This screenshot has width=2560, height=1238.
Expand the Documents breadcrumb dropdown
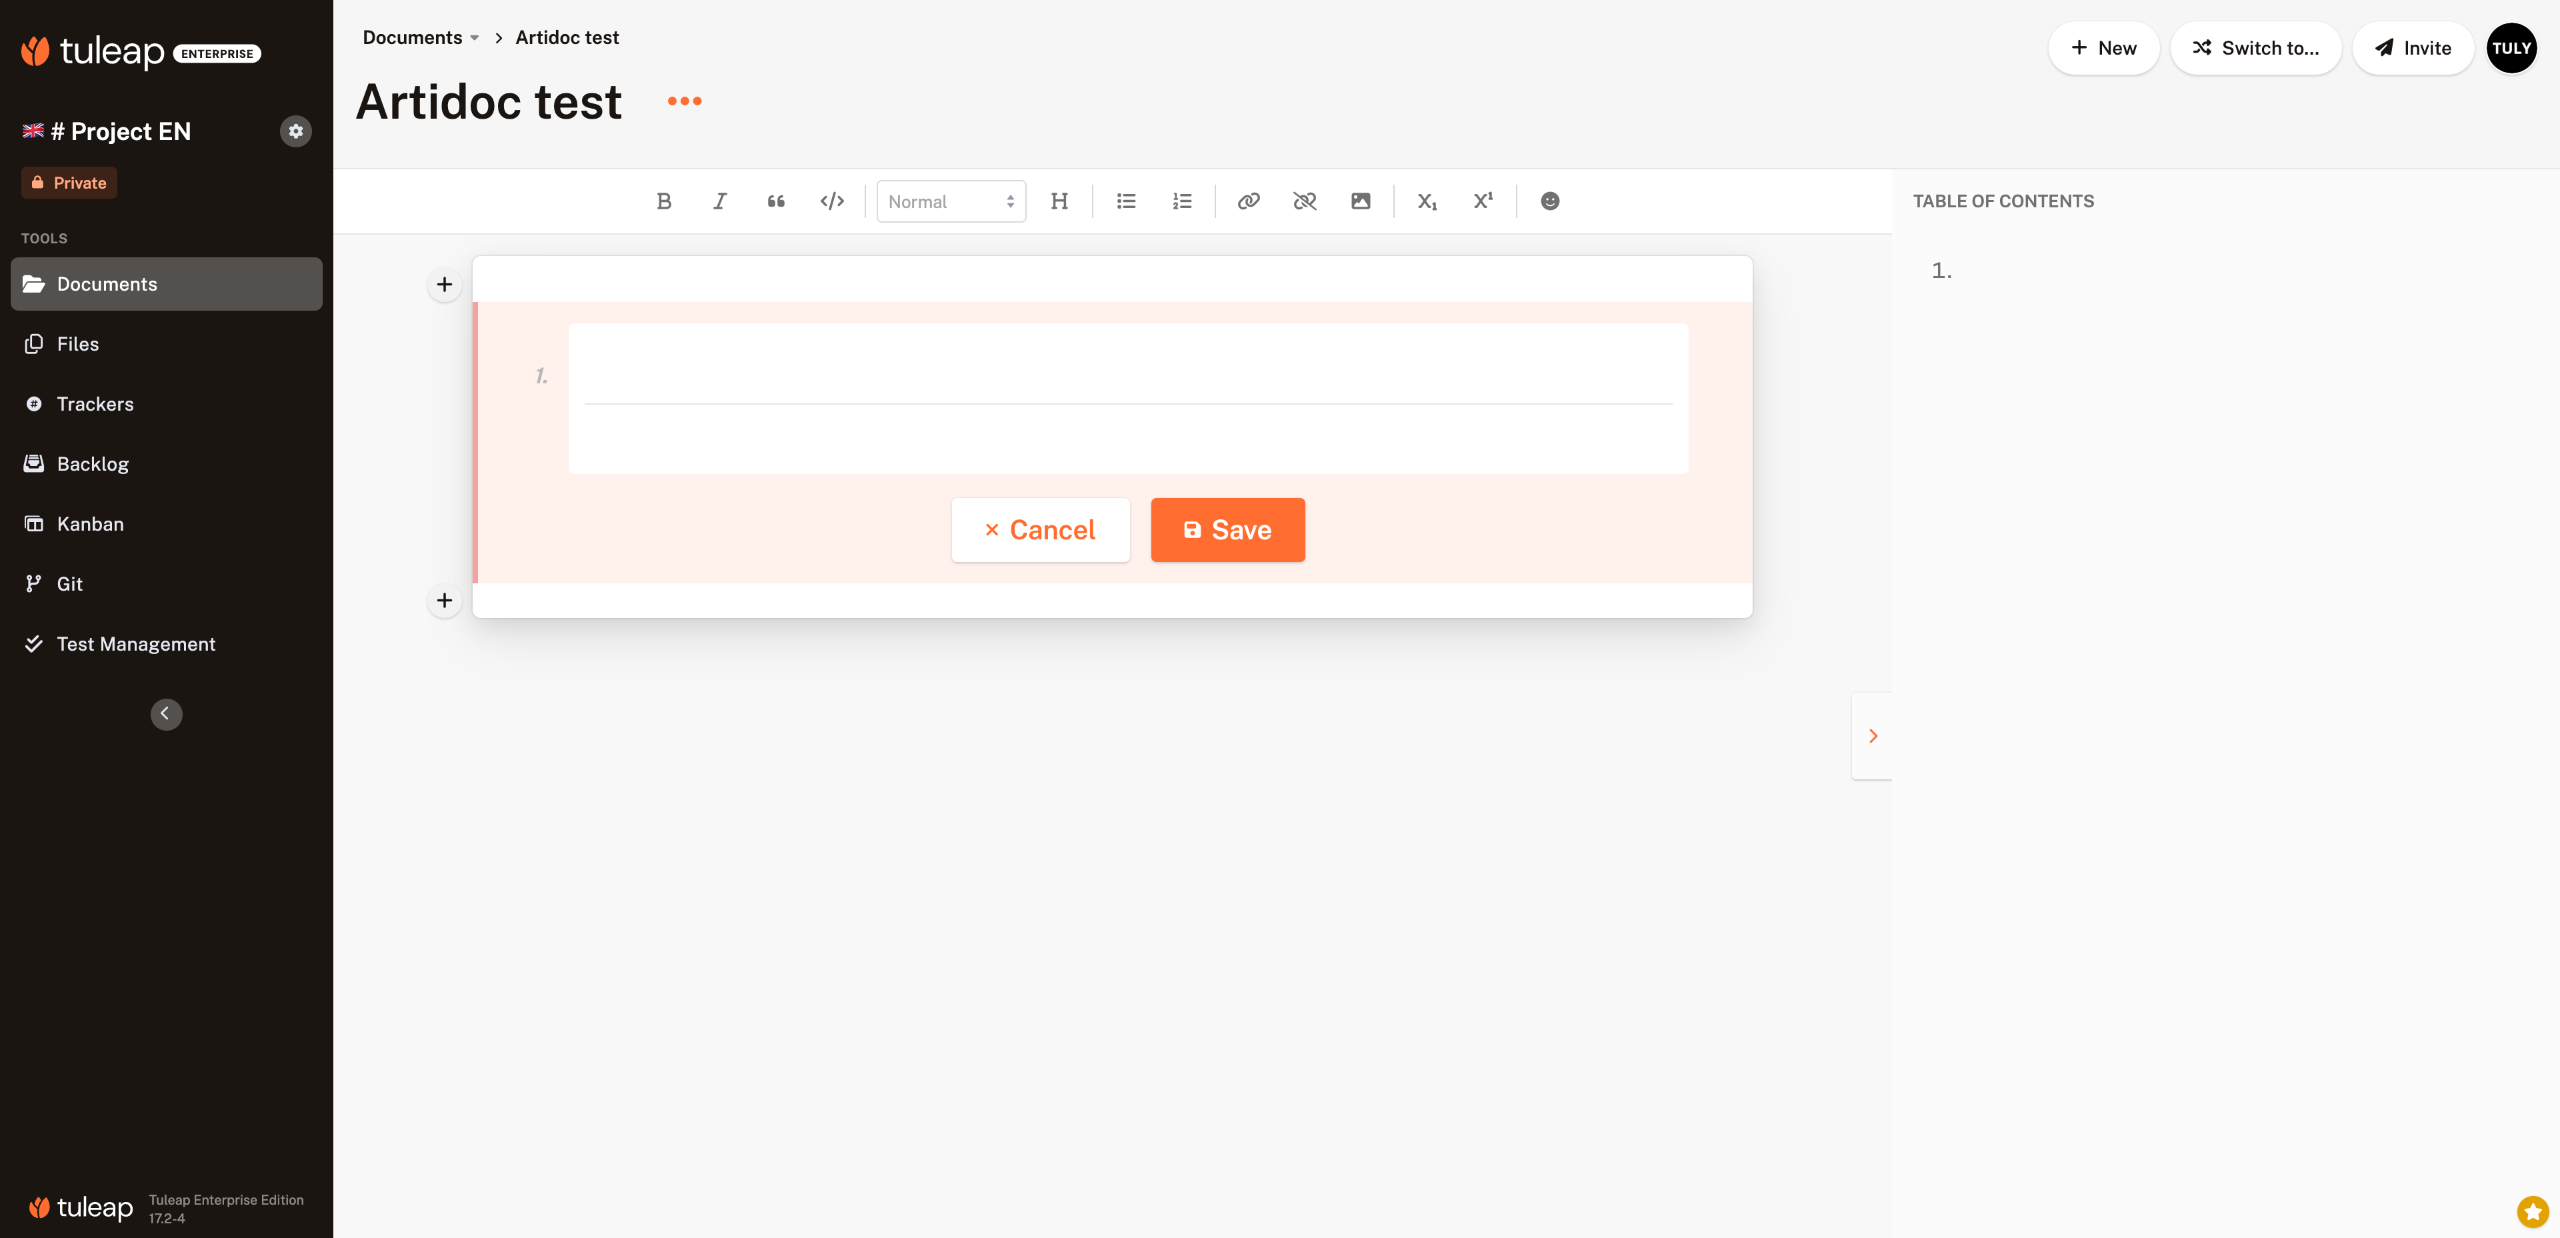tap(474, 38)
